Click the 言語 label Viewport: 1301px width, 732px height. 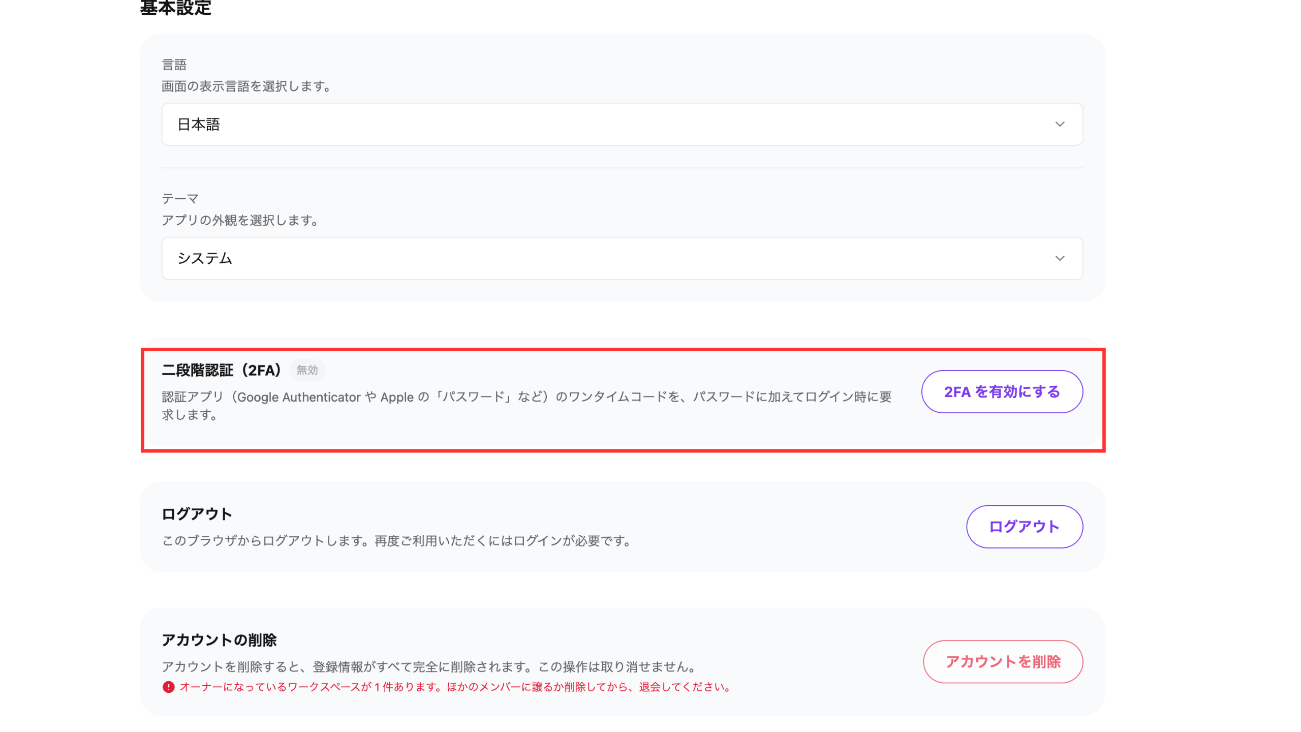coord(174,65)
